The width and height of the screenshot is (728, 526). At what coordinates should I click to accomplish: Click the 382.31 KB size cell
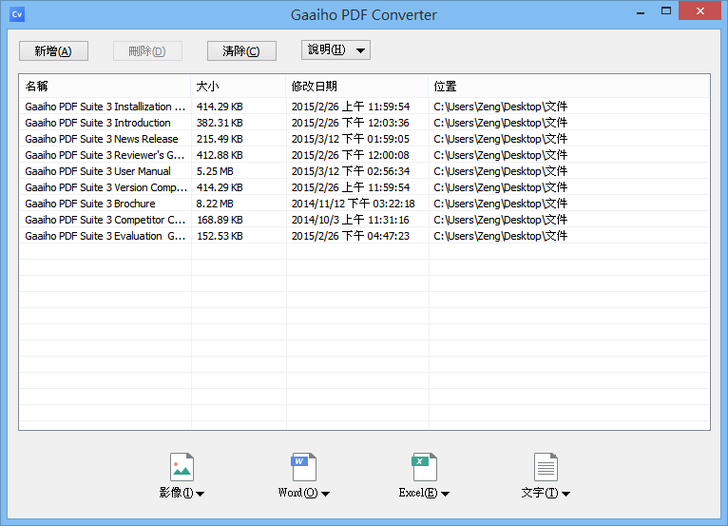(220, 123)
